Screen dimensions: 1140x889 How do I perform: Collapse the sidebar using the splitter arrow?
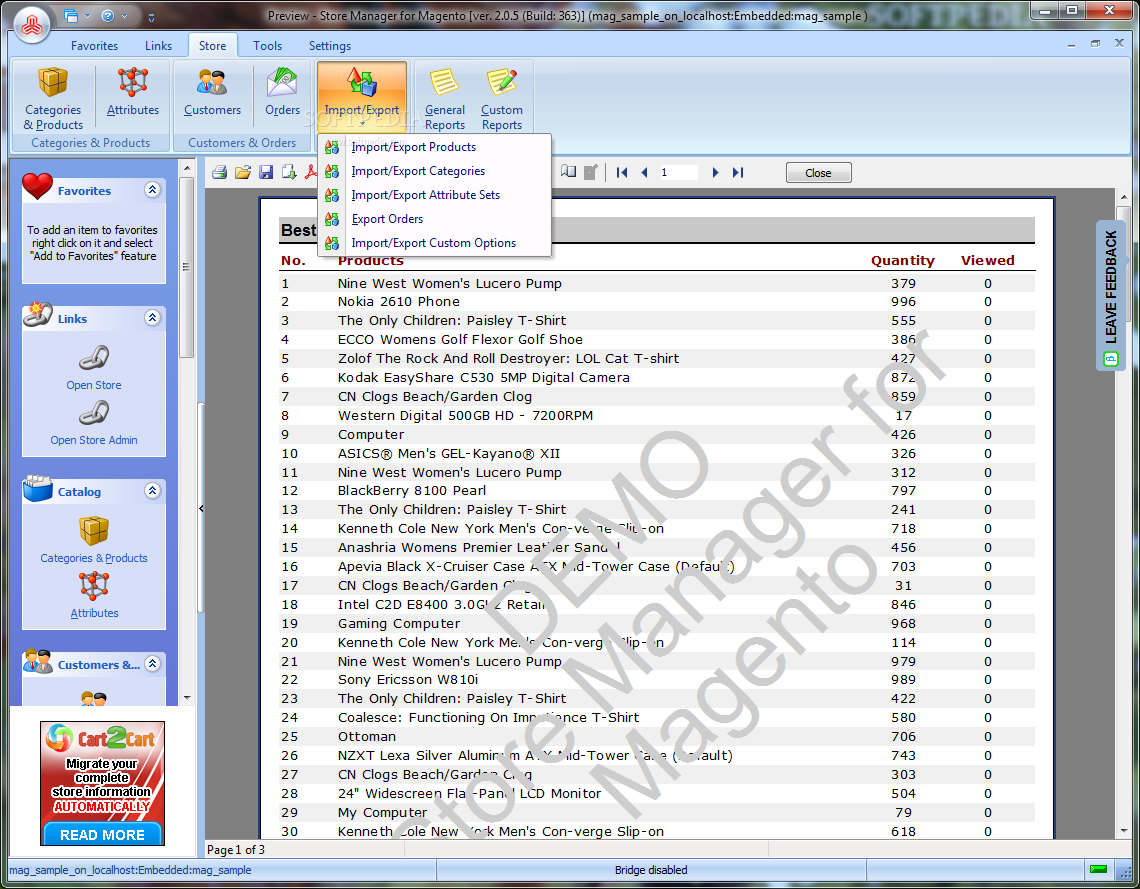201,509
